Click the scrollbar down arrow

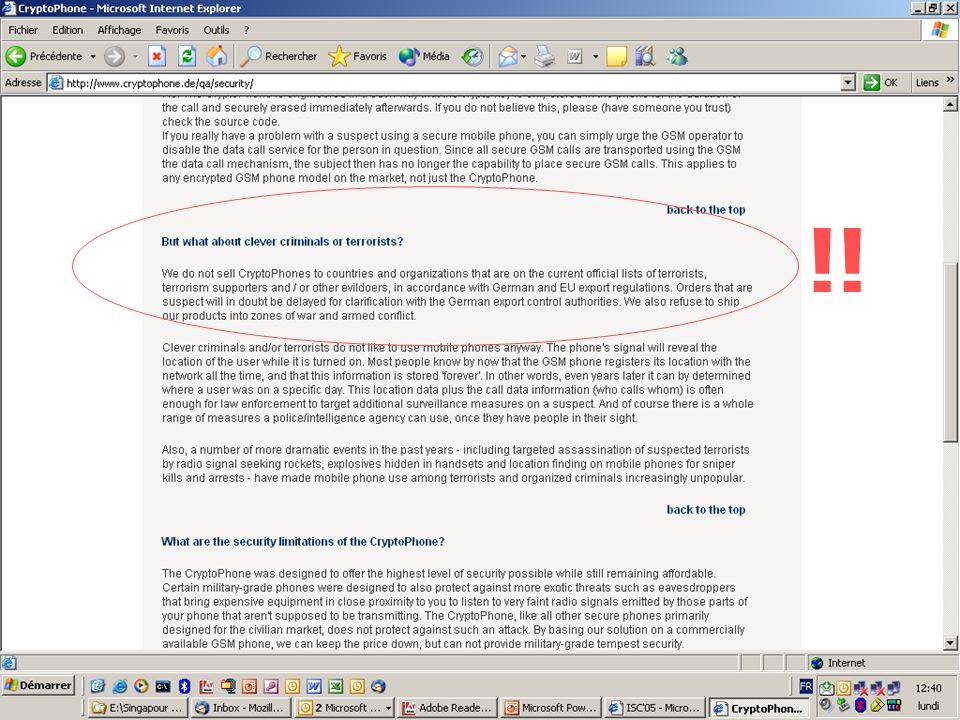pos(950,643)
